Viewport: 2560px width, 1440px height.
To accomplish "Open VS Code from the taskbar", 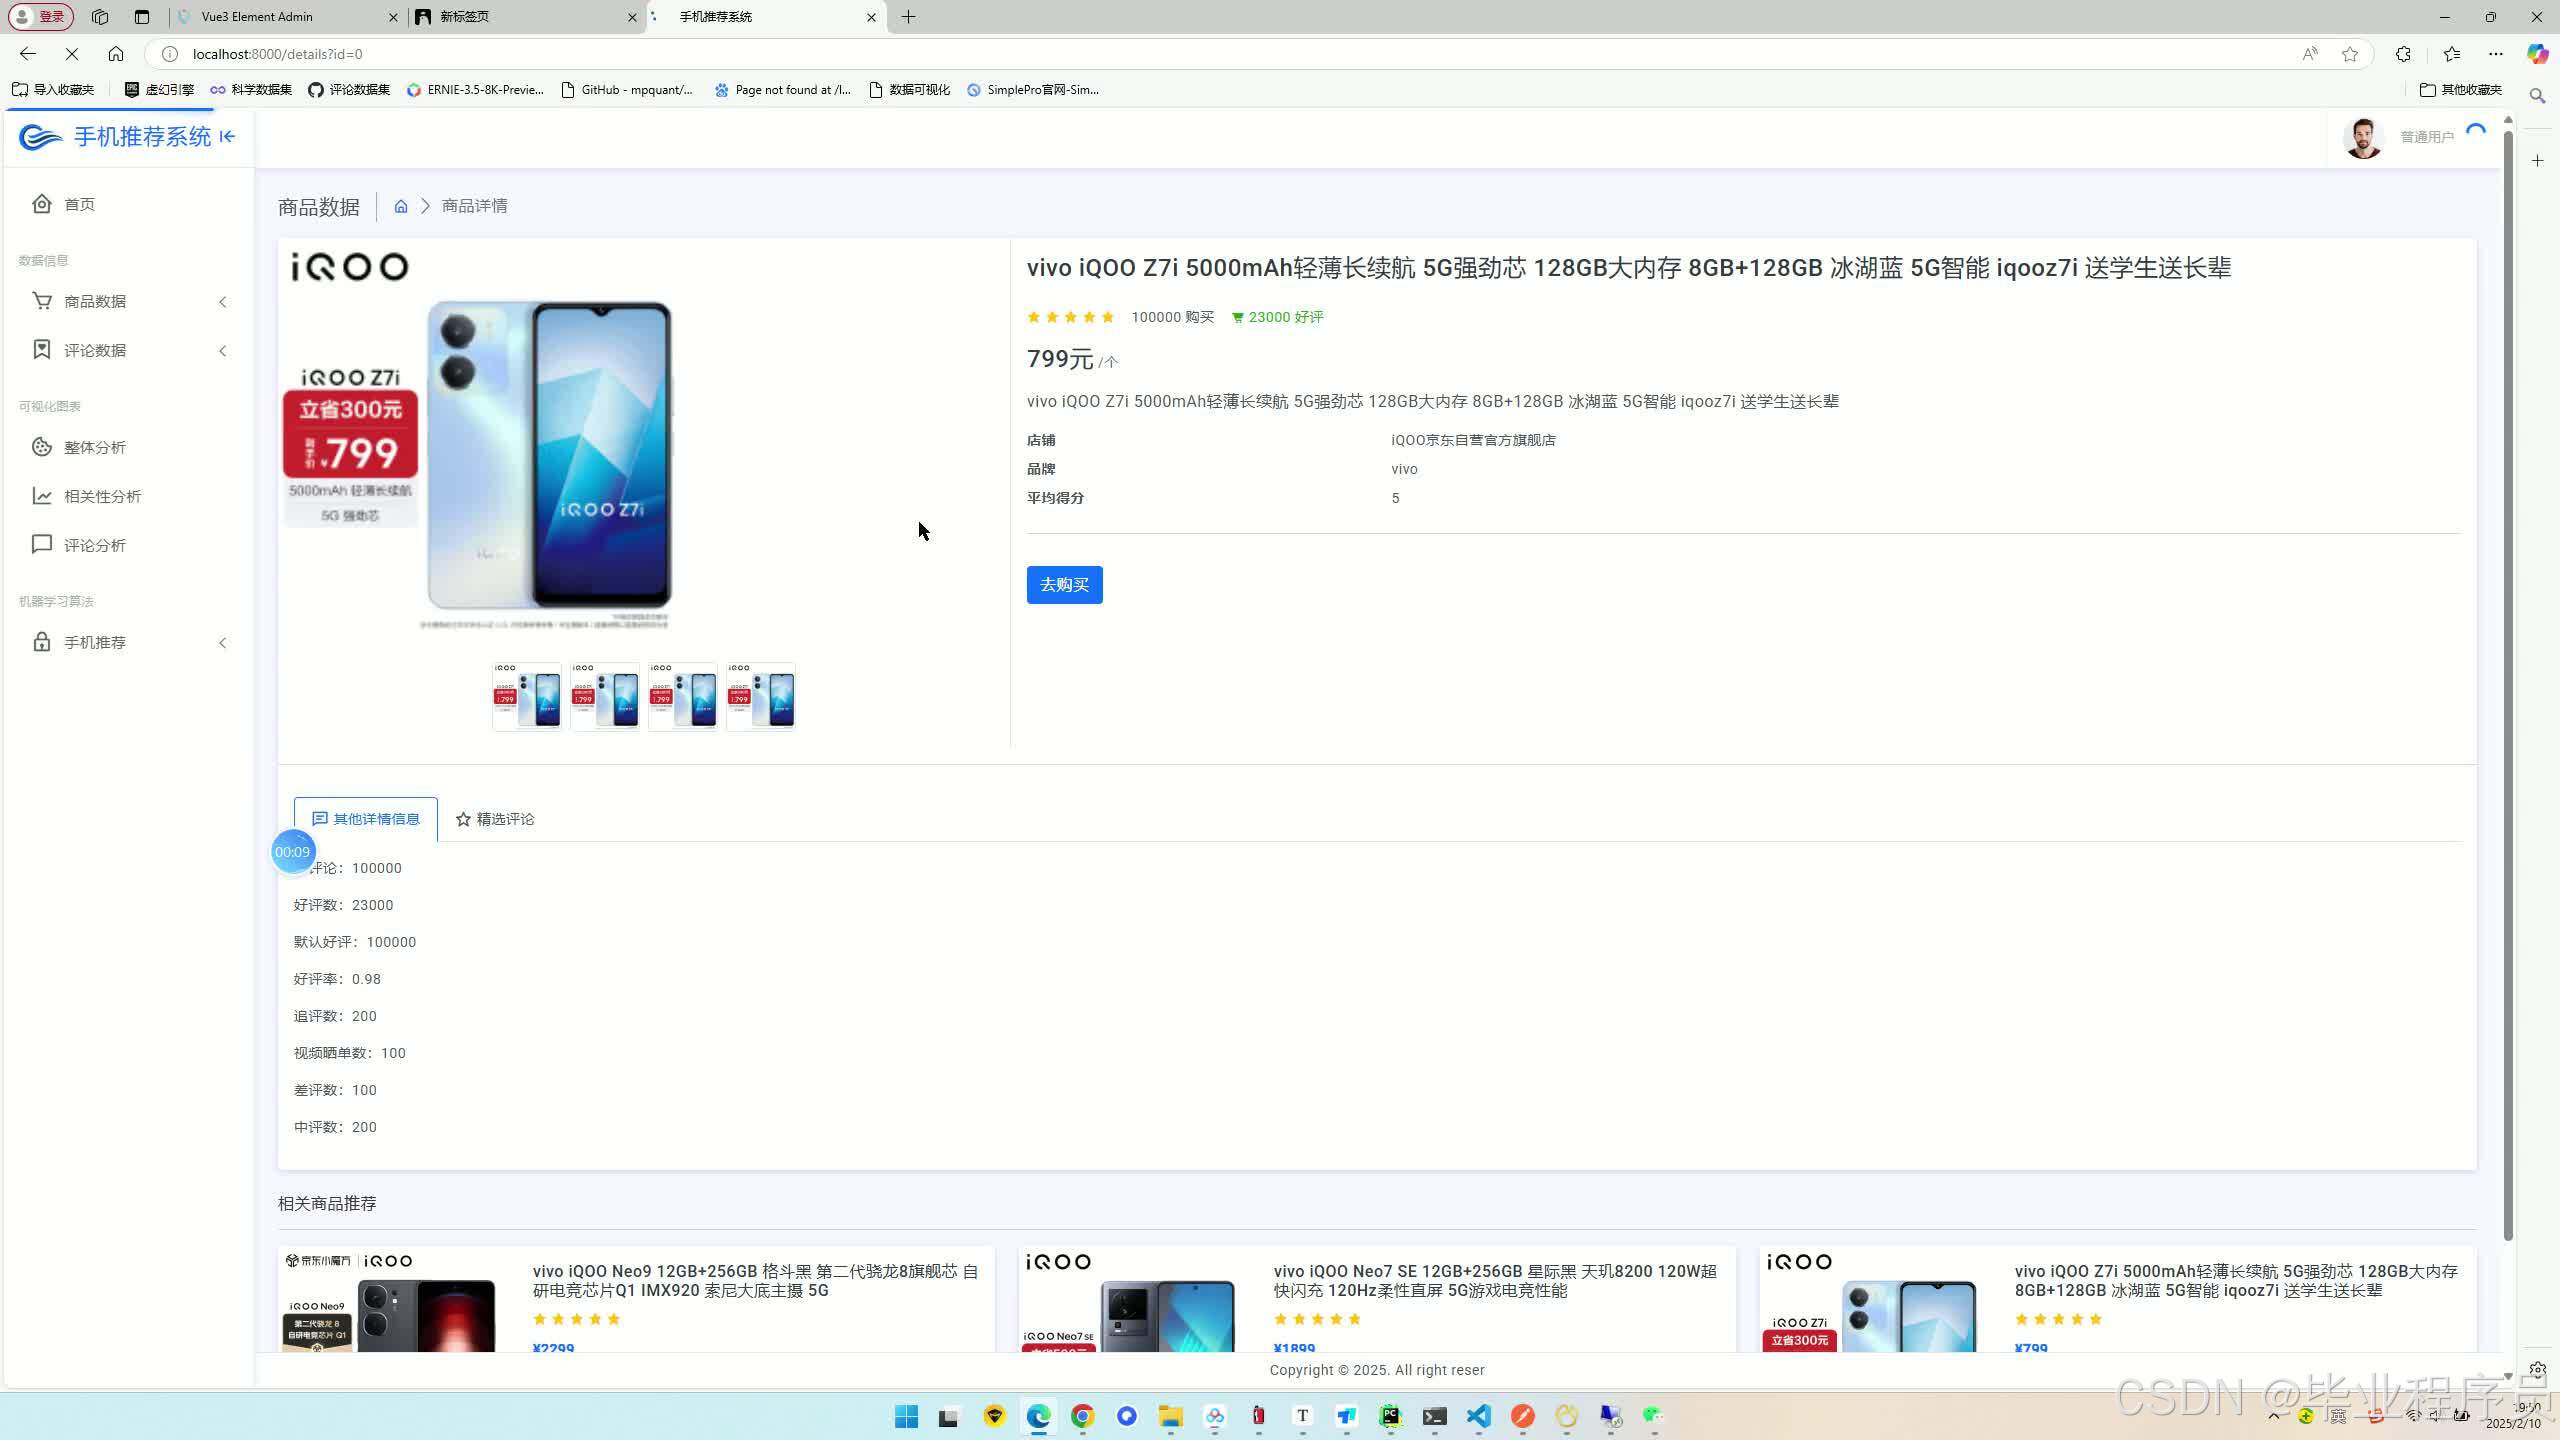I will (x=1479, y=1416).
